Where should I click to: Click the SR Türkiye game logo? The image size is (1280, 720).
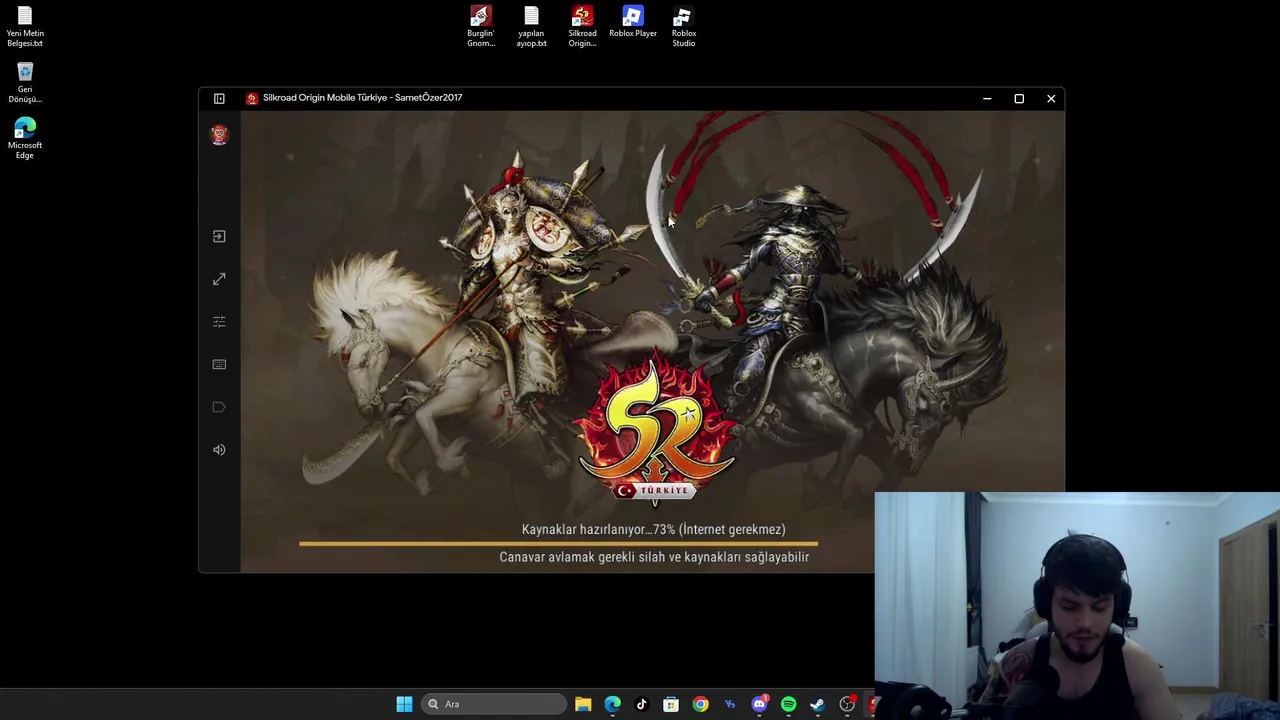656,430
